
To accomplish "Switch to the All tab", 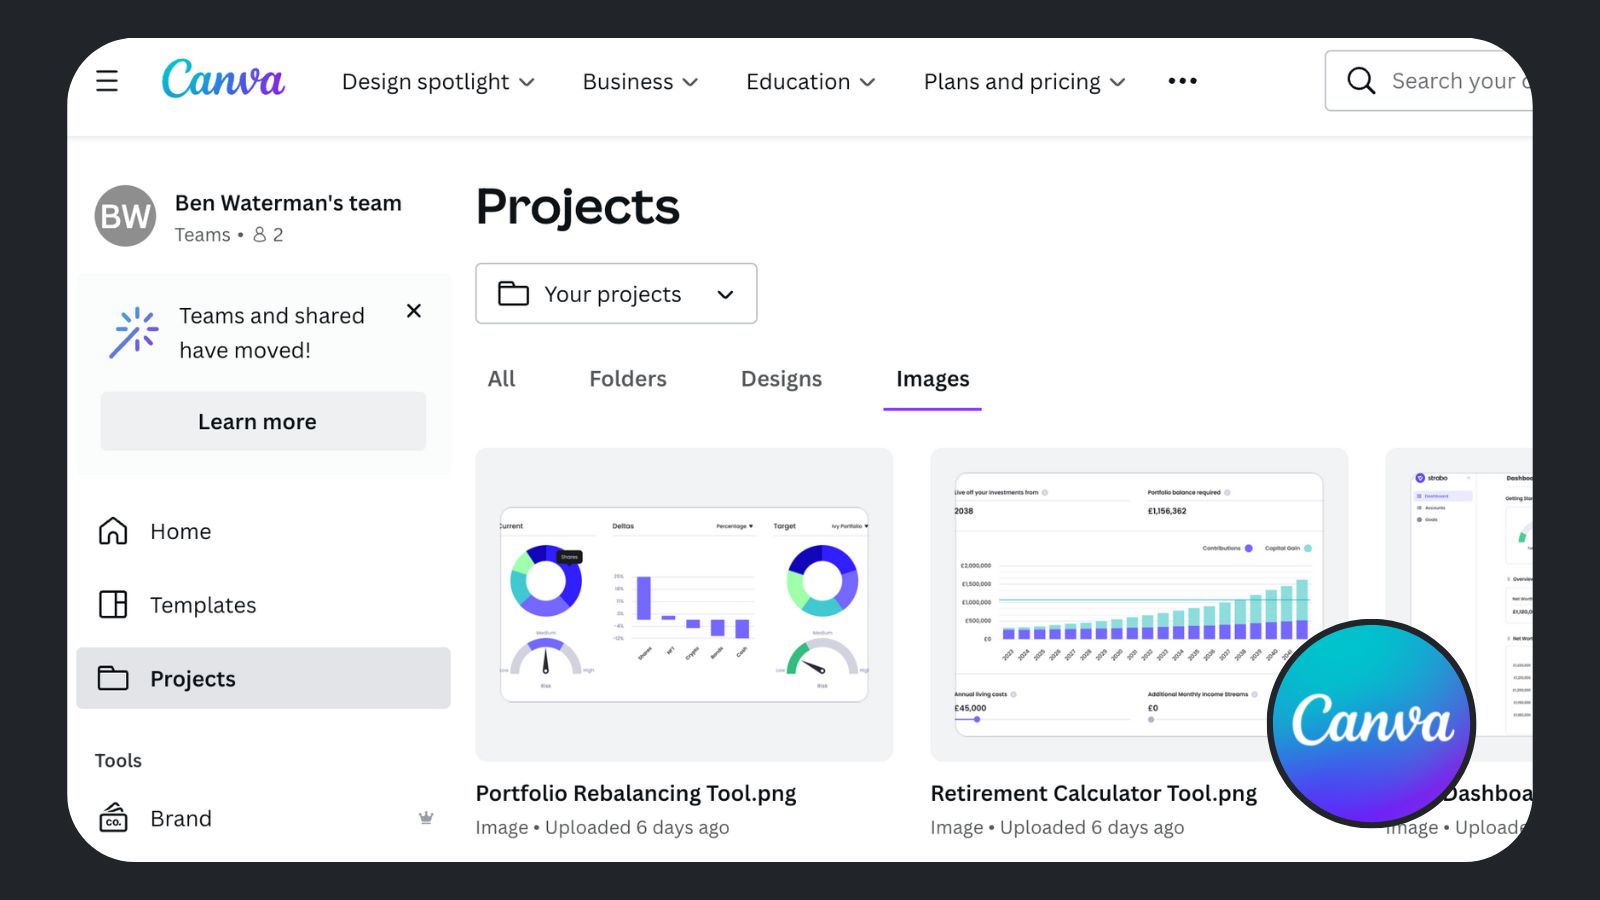I will [x=502, y=379].
